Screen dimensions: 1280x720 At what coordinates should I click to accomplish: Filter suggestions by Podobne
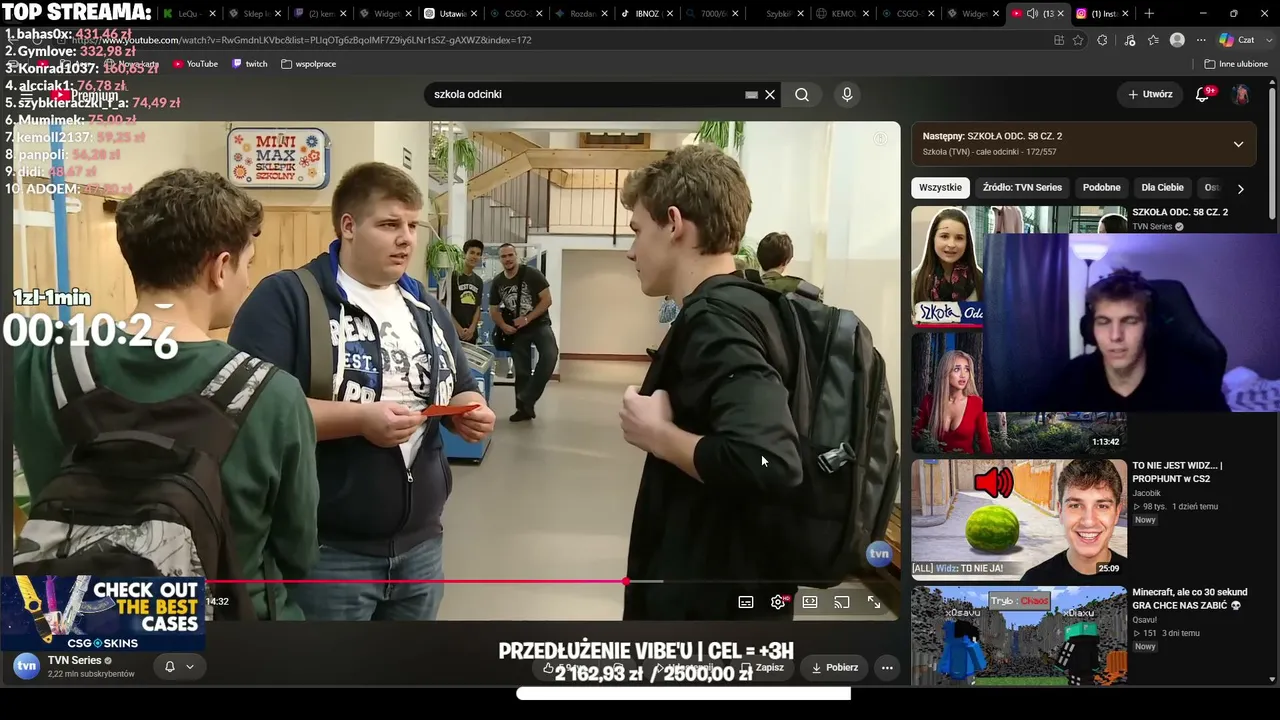pyautogui.click(x=1101, y=187)
